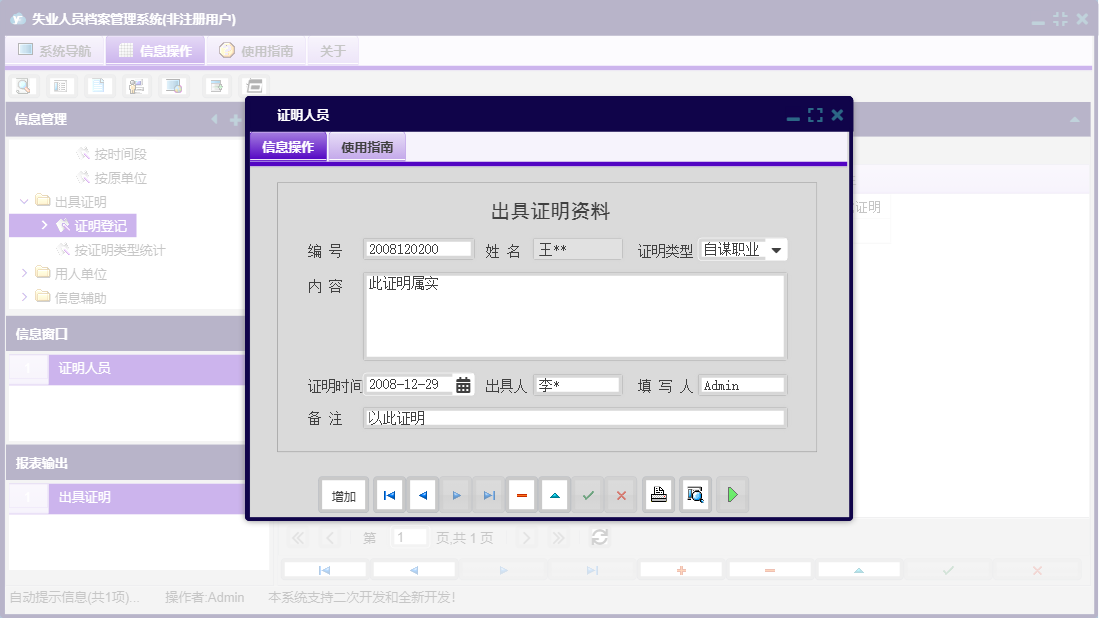Delete current record using red minus icon
The height and width of the screenshot is (618, 1099).
tap(521, 494)
